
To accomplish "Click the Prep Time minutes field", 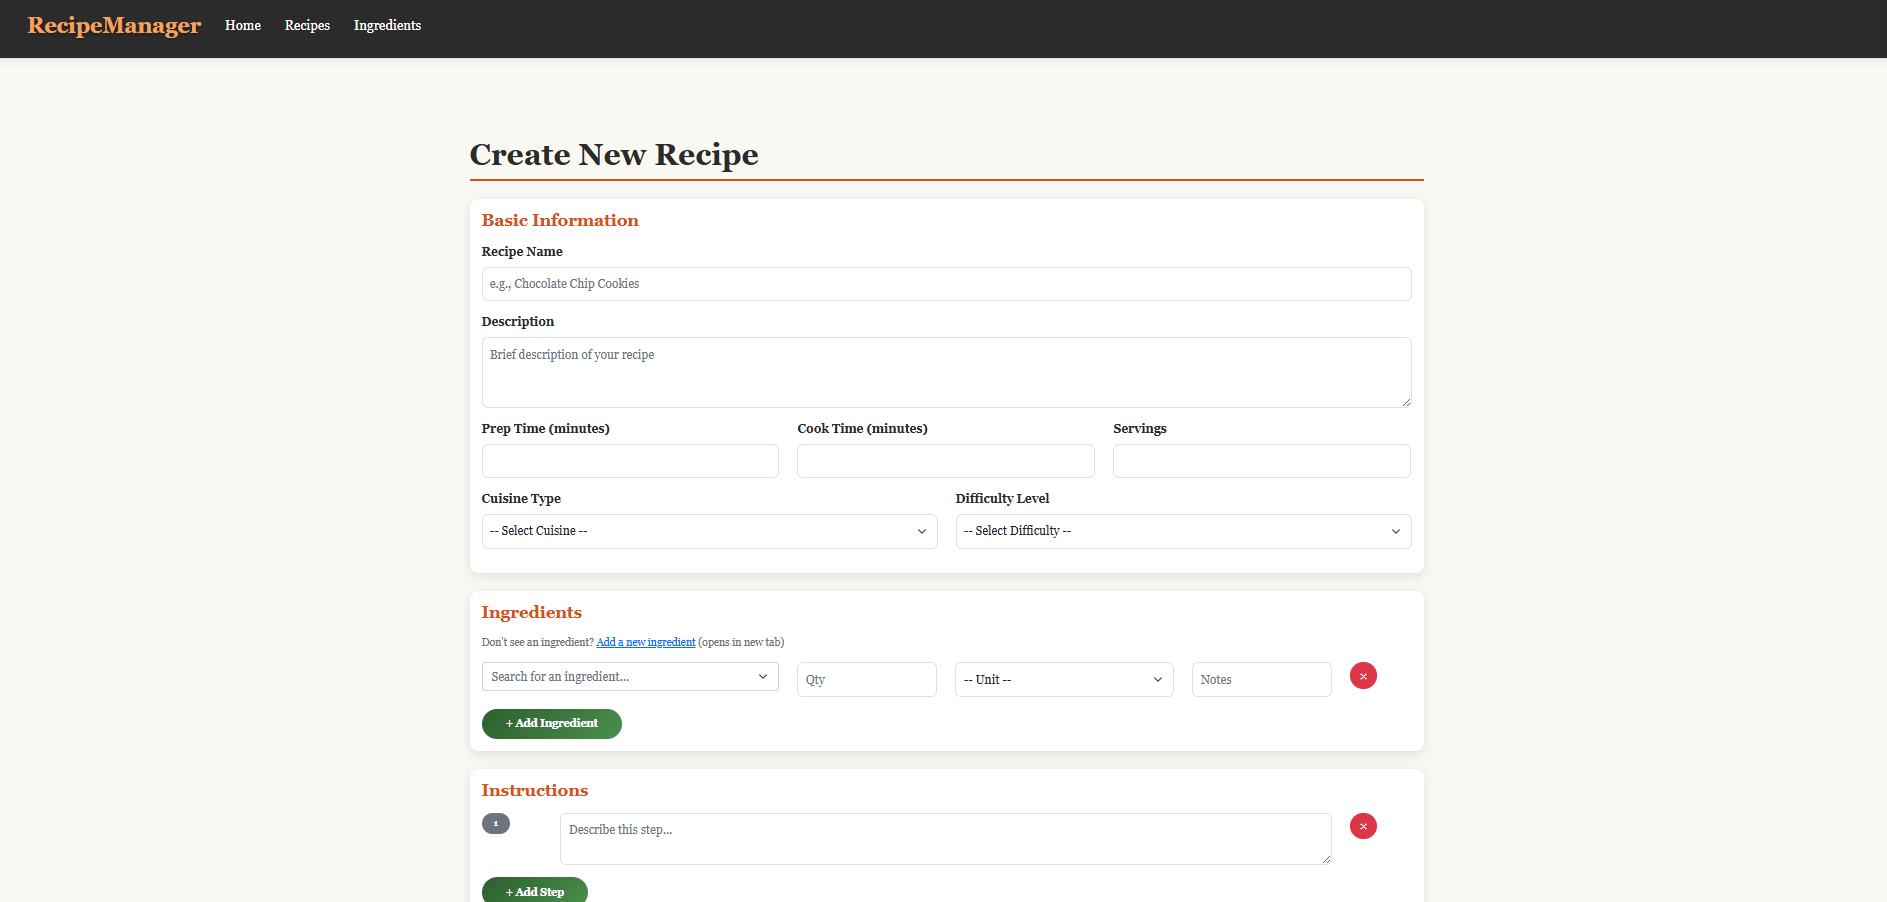I will coord(629,461).
